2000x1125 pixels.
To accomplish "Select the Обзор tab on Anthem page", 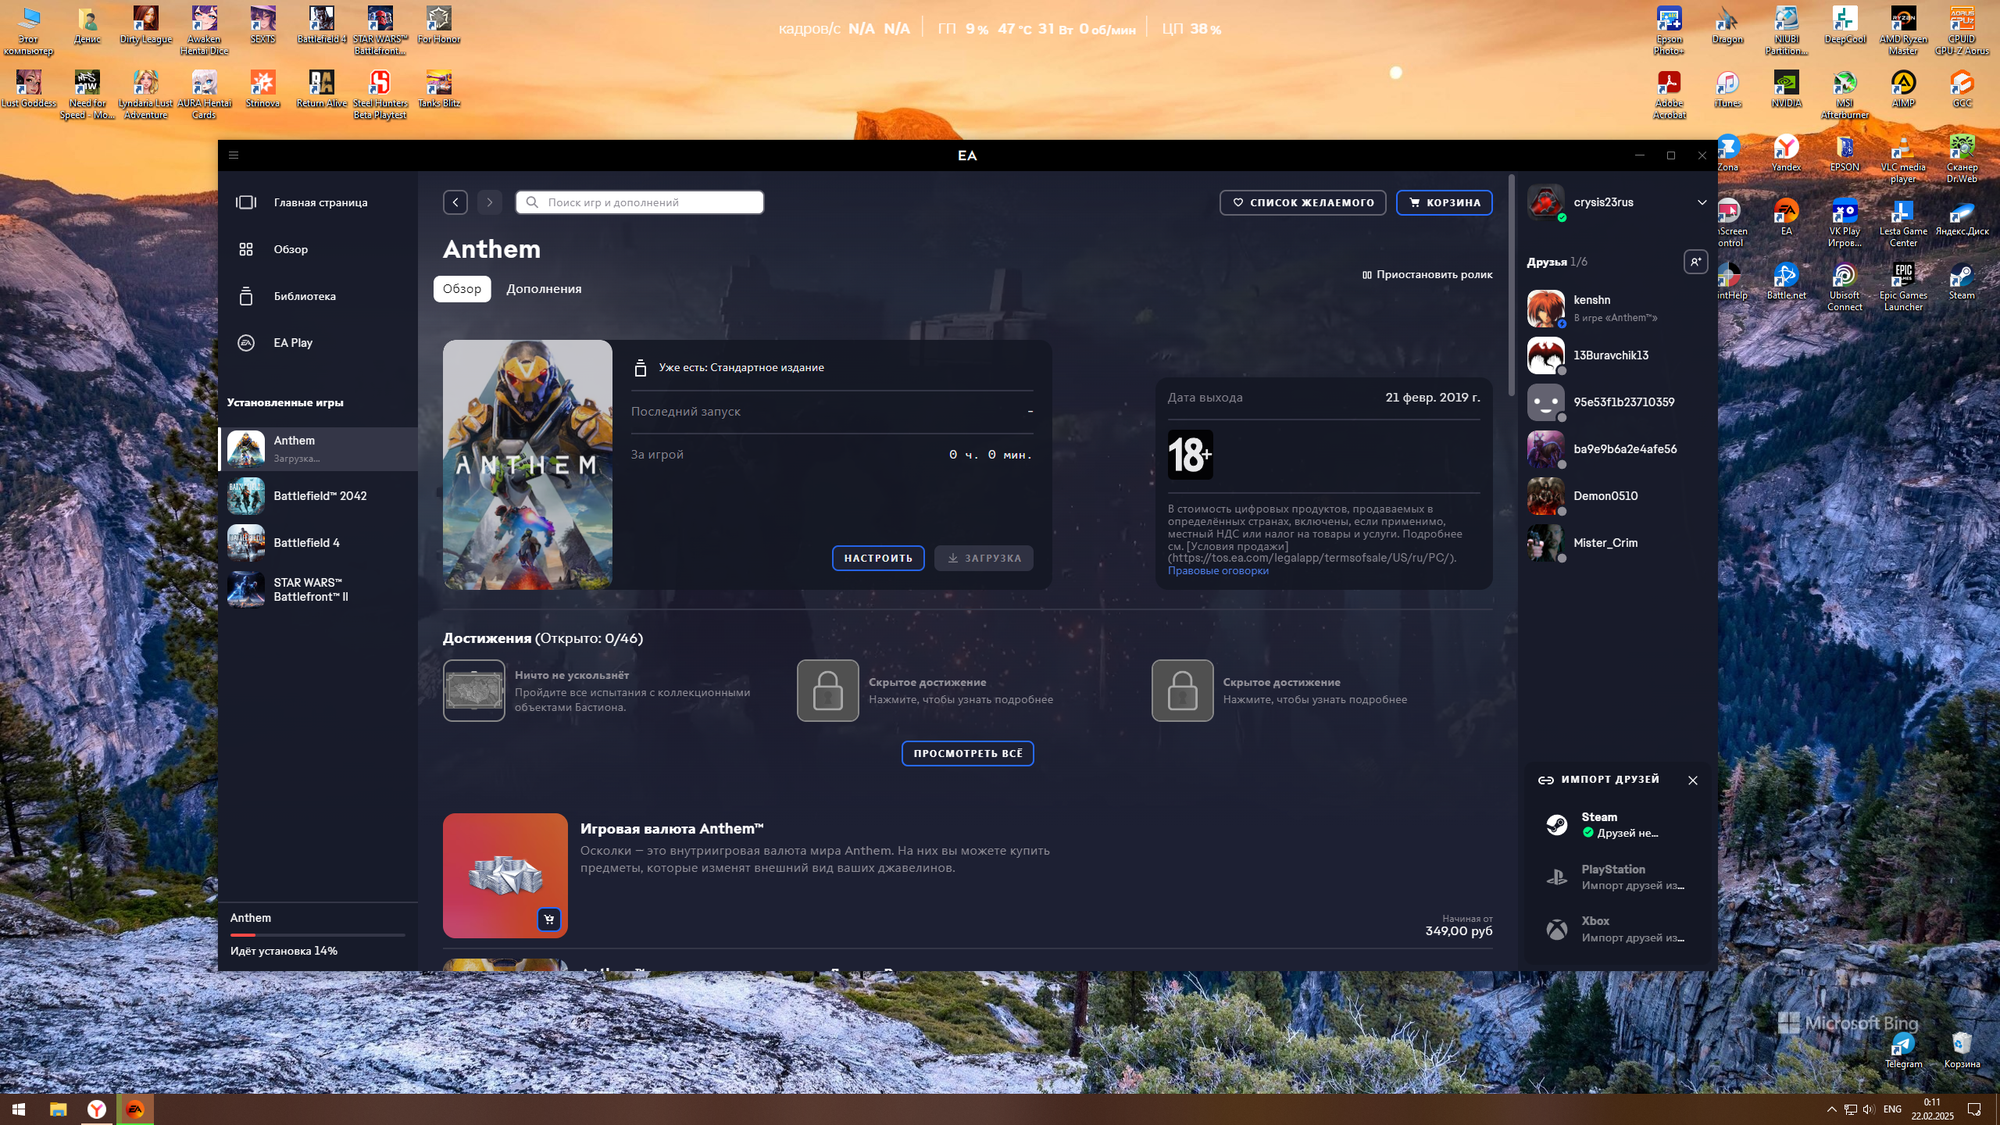I will [x=462, y=289].
